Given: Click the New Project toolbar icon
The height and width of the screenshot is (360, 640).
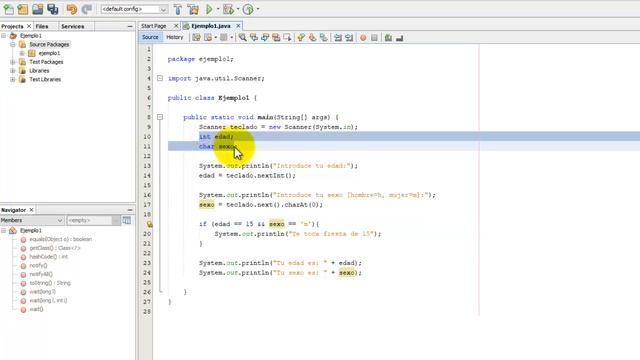Looking at the screenshot, I should [x=23, y=9].
